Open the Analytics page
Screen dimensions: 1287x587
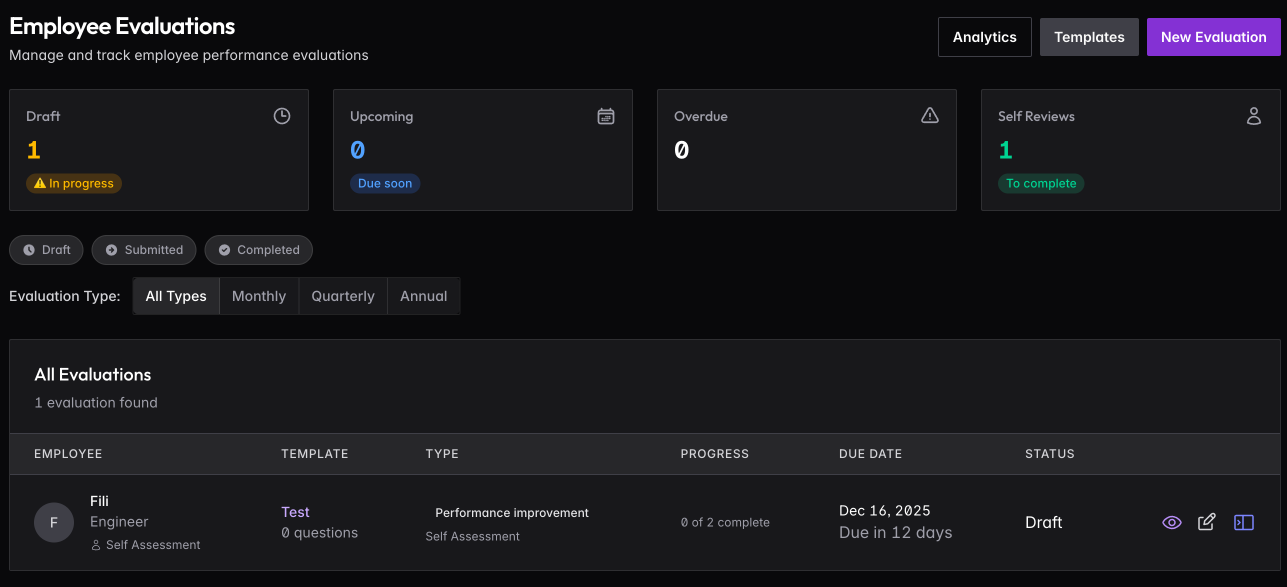[x=984, y=37]
